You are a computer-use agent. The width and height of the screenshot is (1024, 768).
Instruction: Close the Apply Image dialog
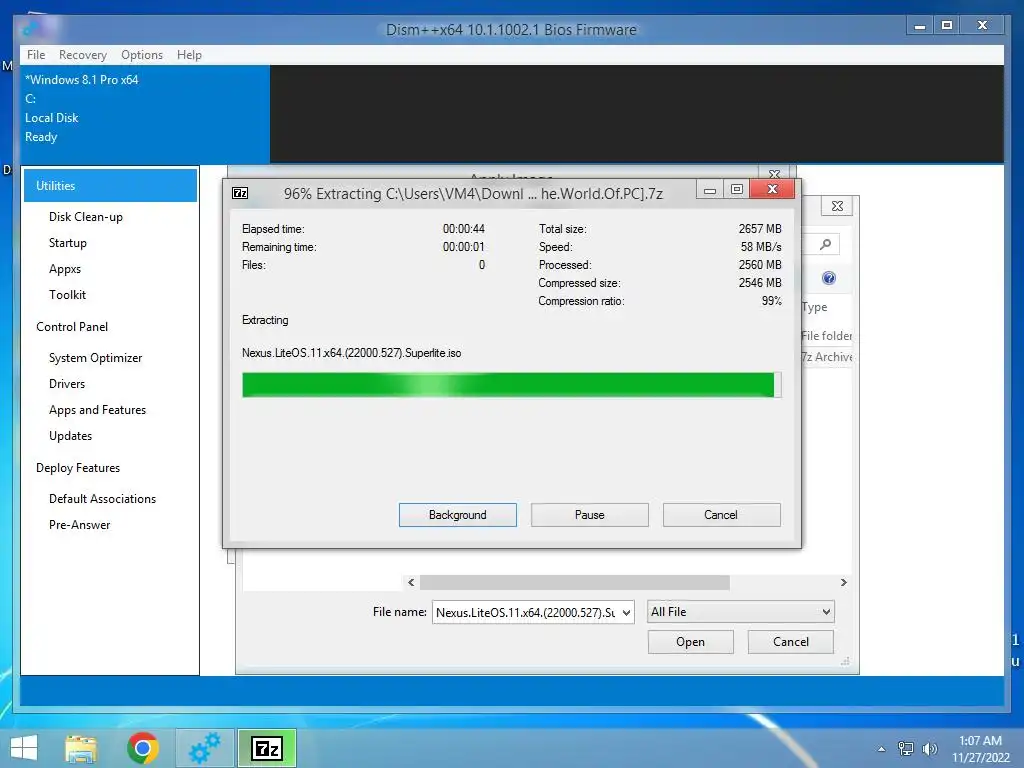coord(775,174)
